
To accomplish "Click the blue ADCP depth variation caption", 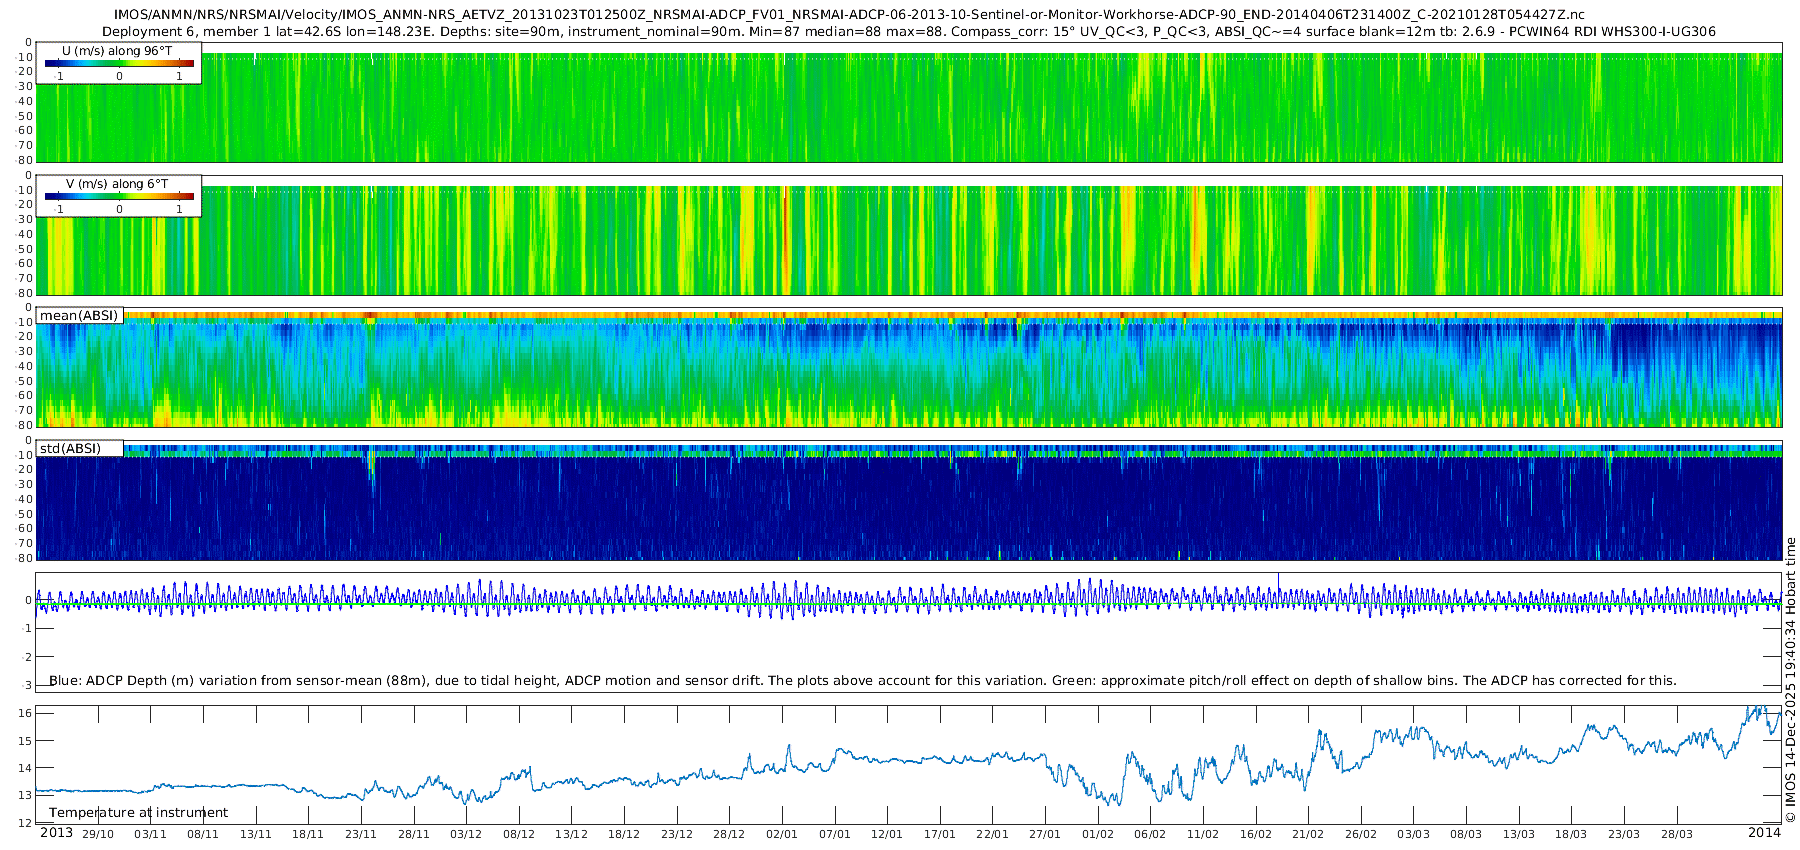I will 862,680.
